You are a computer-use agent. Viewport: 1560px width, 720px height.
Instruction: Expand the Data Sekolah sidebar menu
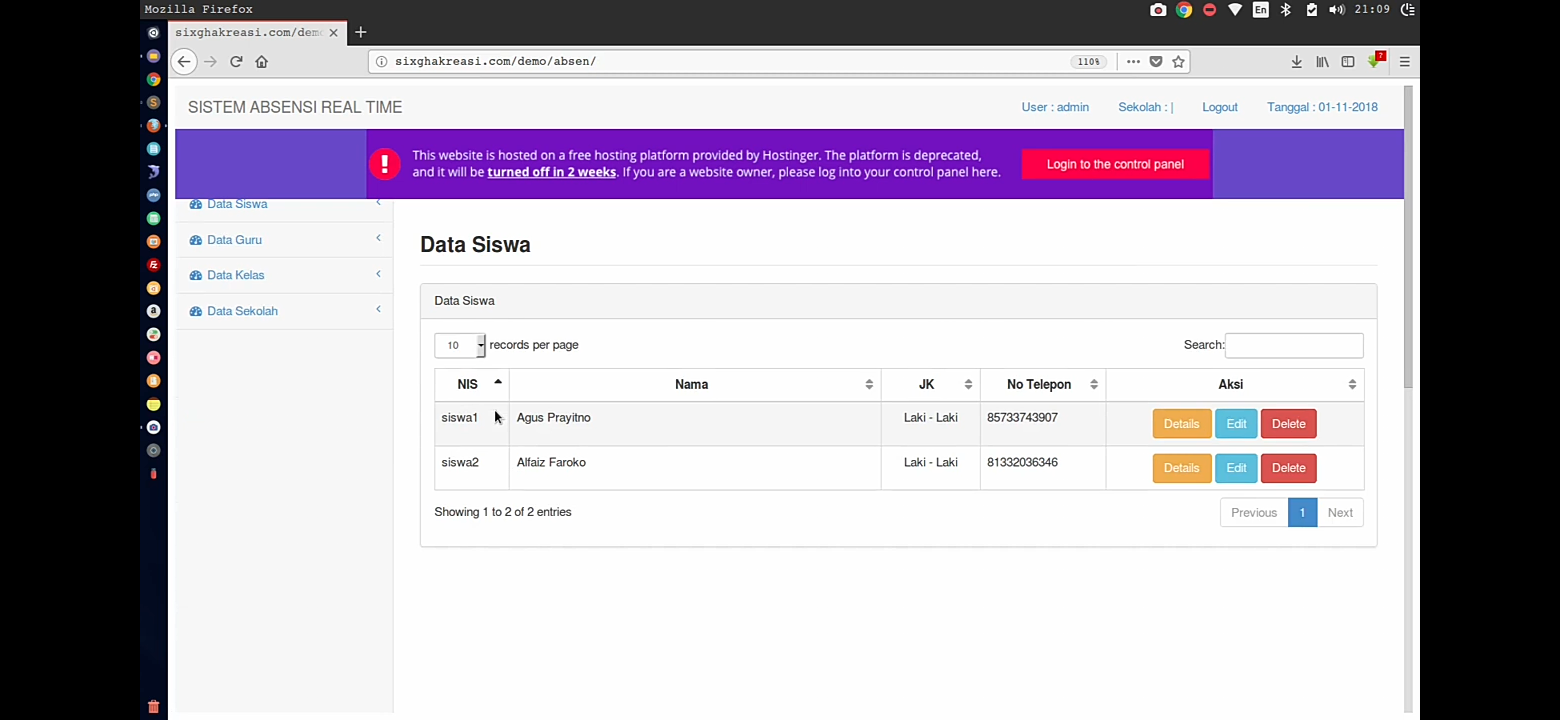242,311
